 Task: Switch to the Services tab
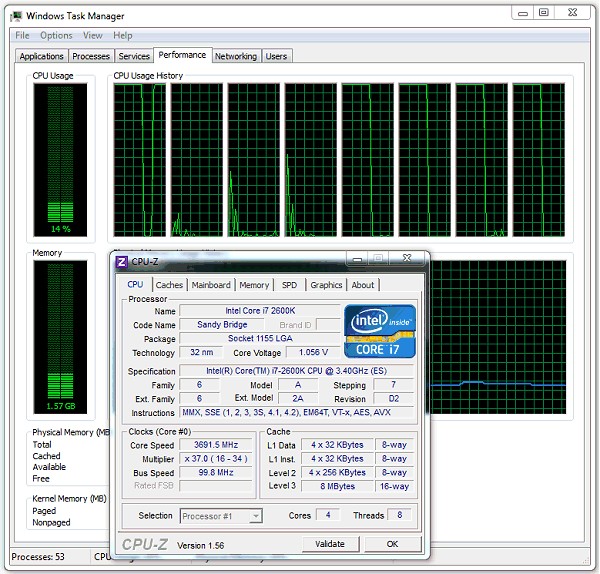(134, 56)
